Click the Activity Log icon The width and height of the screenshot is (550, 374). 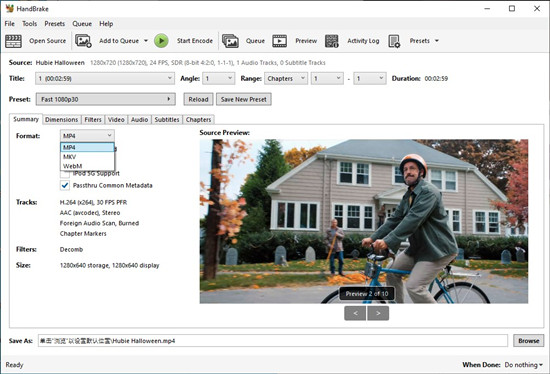[x=331, y=41]
